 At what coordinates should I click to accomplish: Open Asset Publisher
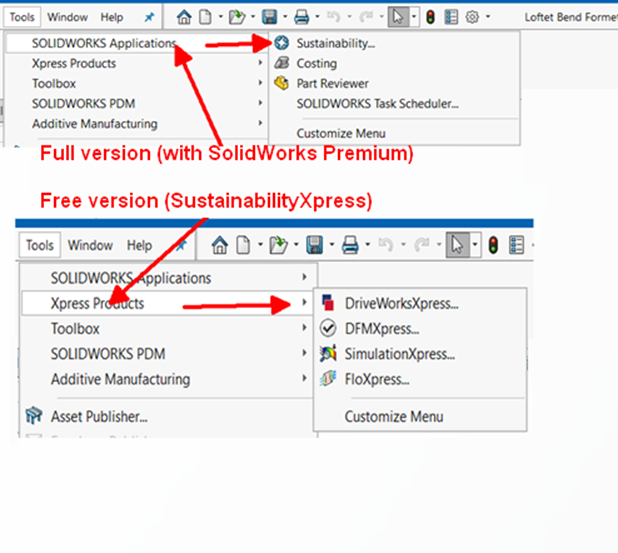click(x=99, y=416)
